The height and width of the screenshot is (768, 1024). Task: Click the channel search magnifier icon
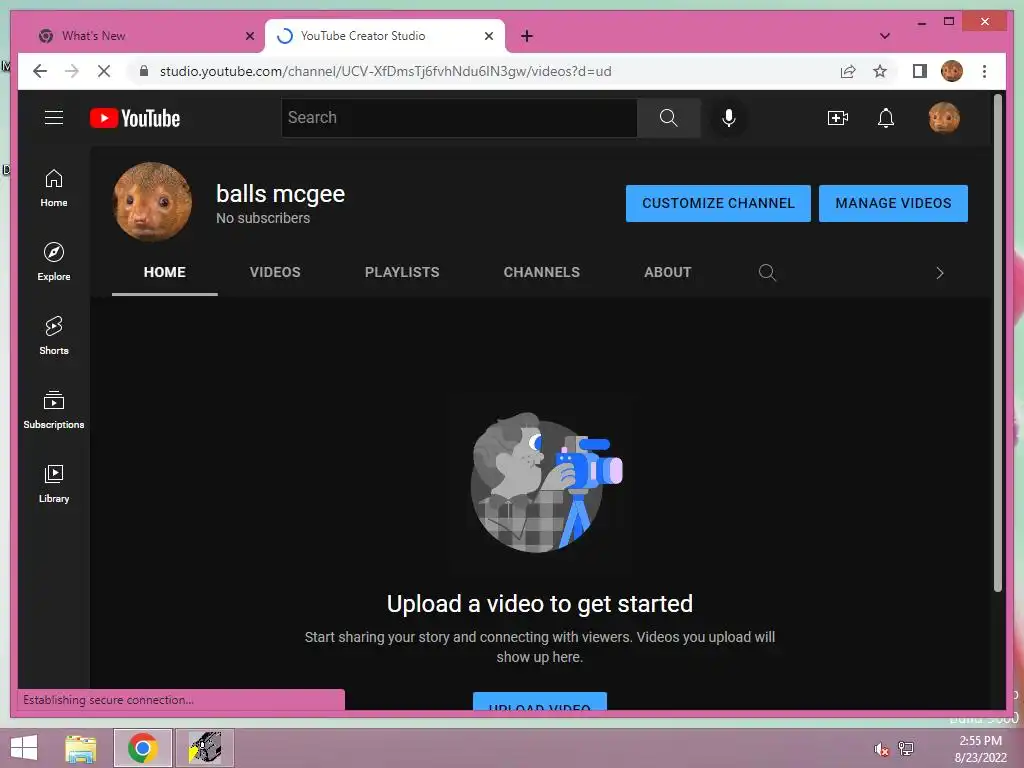click(767, 272)
